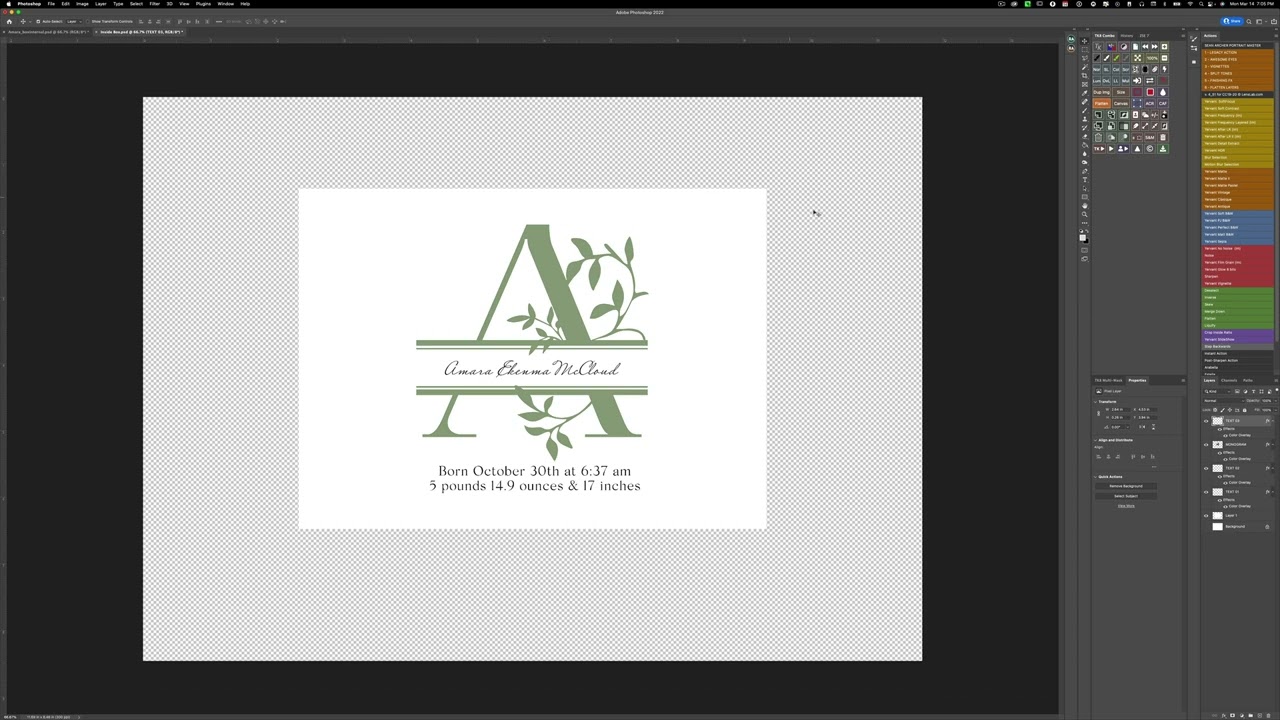Open the Plugins menu
The height and width of the screenshot is (720, 1280).
pyautogui.click(x=203, y=4)
